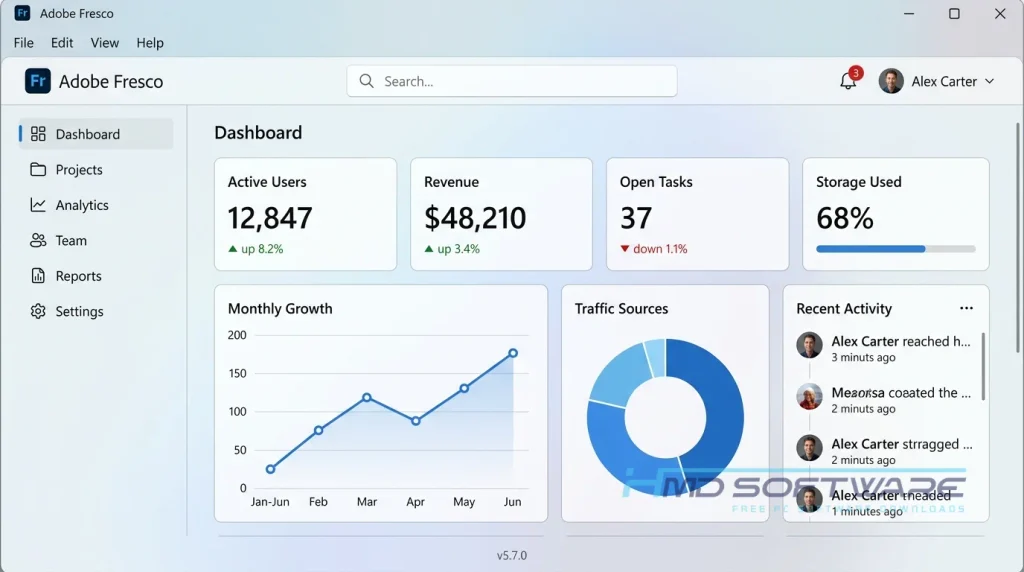
Task: Click green up arrow under Revenue
Action: [428, 249]
